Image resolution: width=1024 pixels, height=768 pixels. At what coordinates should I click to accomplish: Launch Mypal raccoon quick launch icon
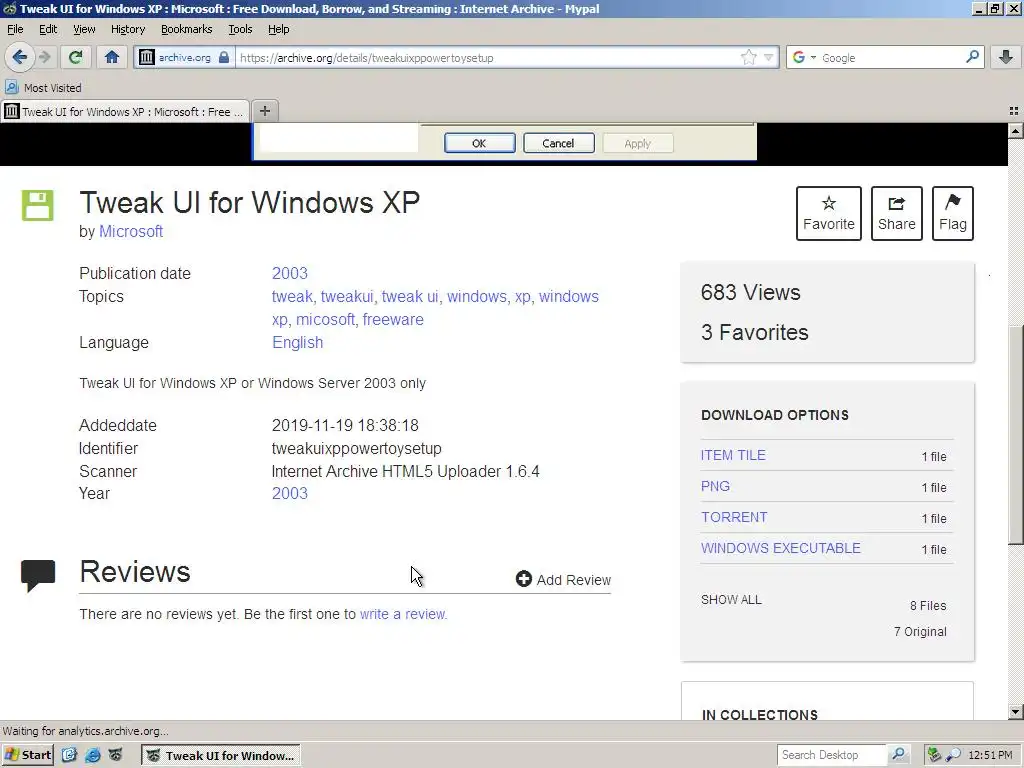click(x=116, y=755)
